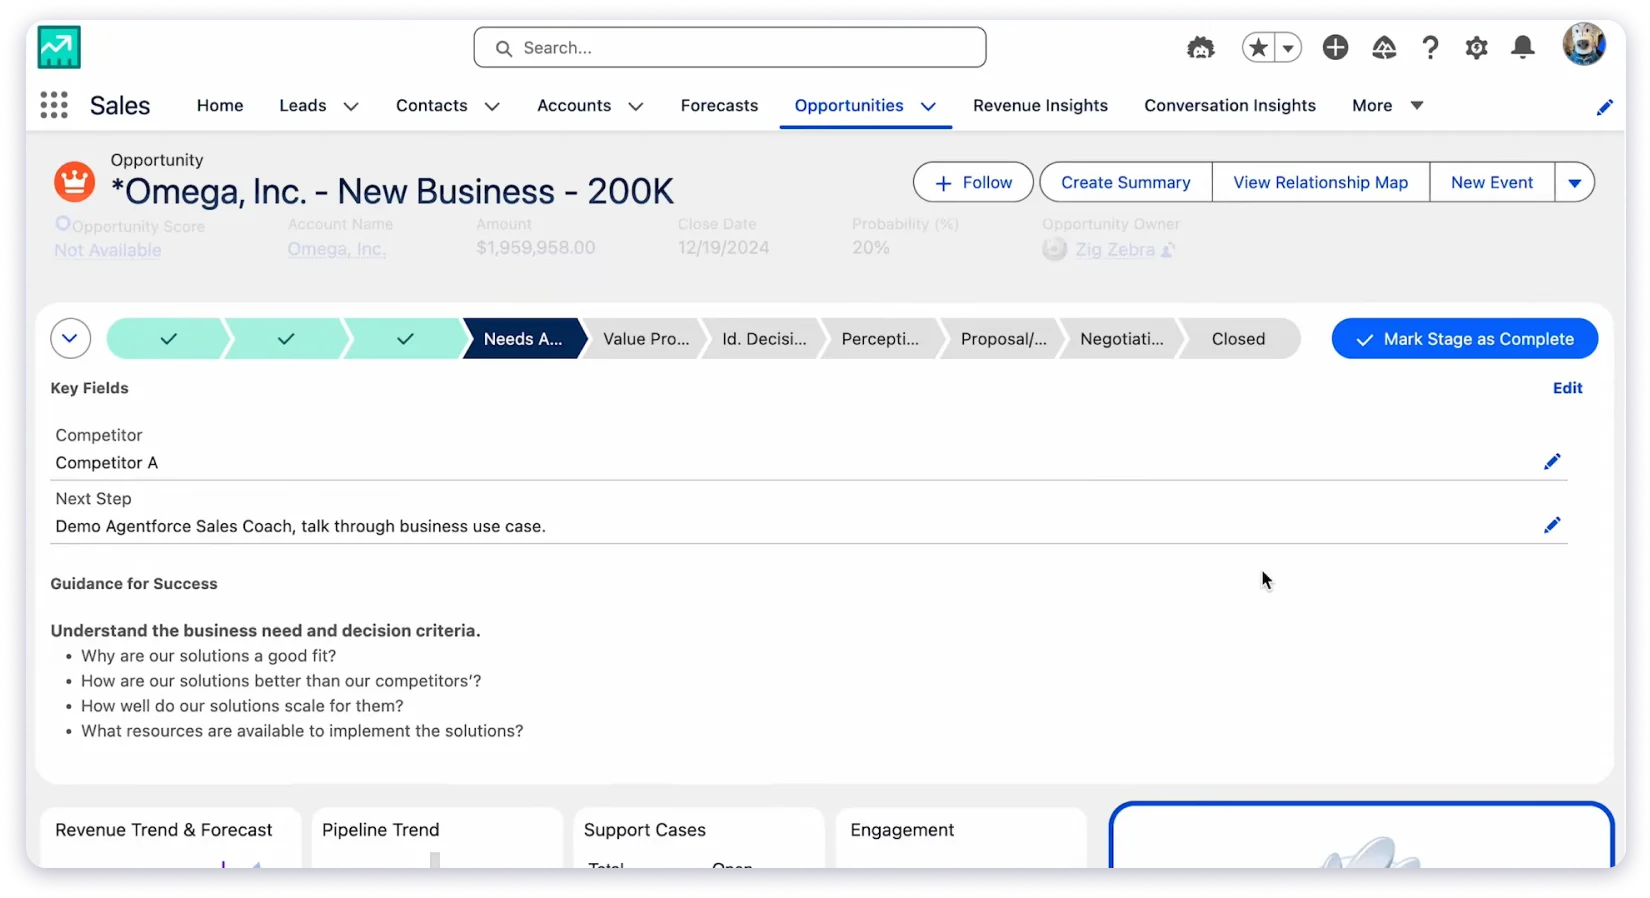The image size is (1650, 898).
Task: Expand the Contacts tab dropdown chevron
Action: tap(492, 106)
